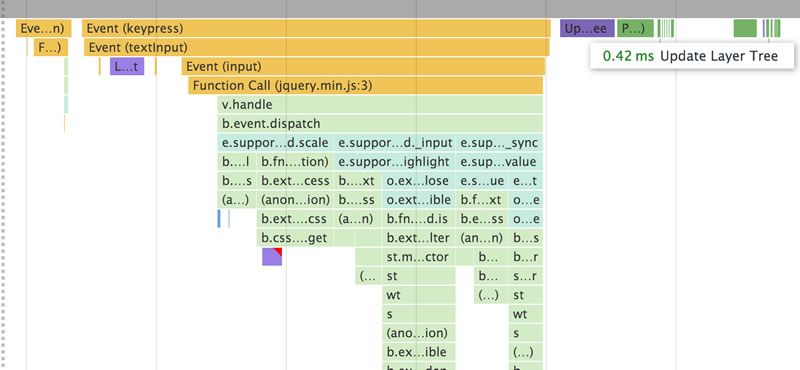Select the purple L...t layout block

127,66
